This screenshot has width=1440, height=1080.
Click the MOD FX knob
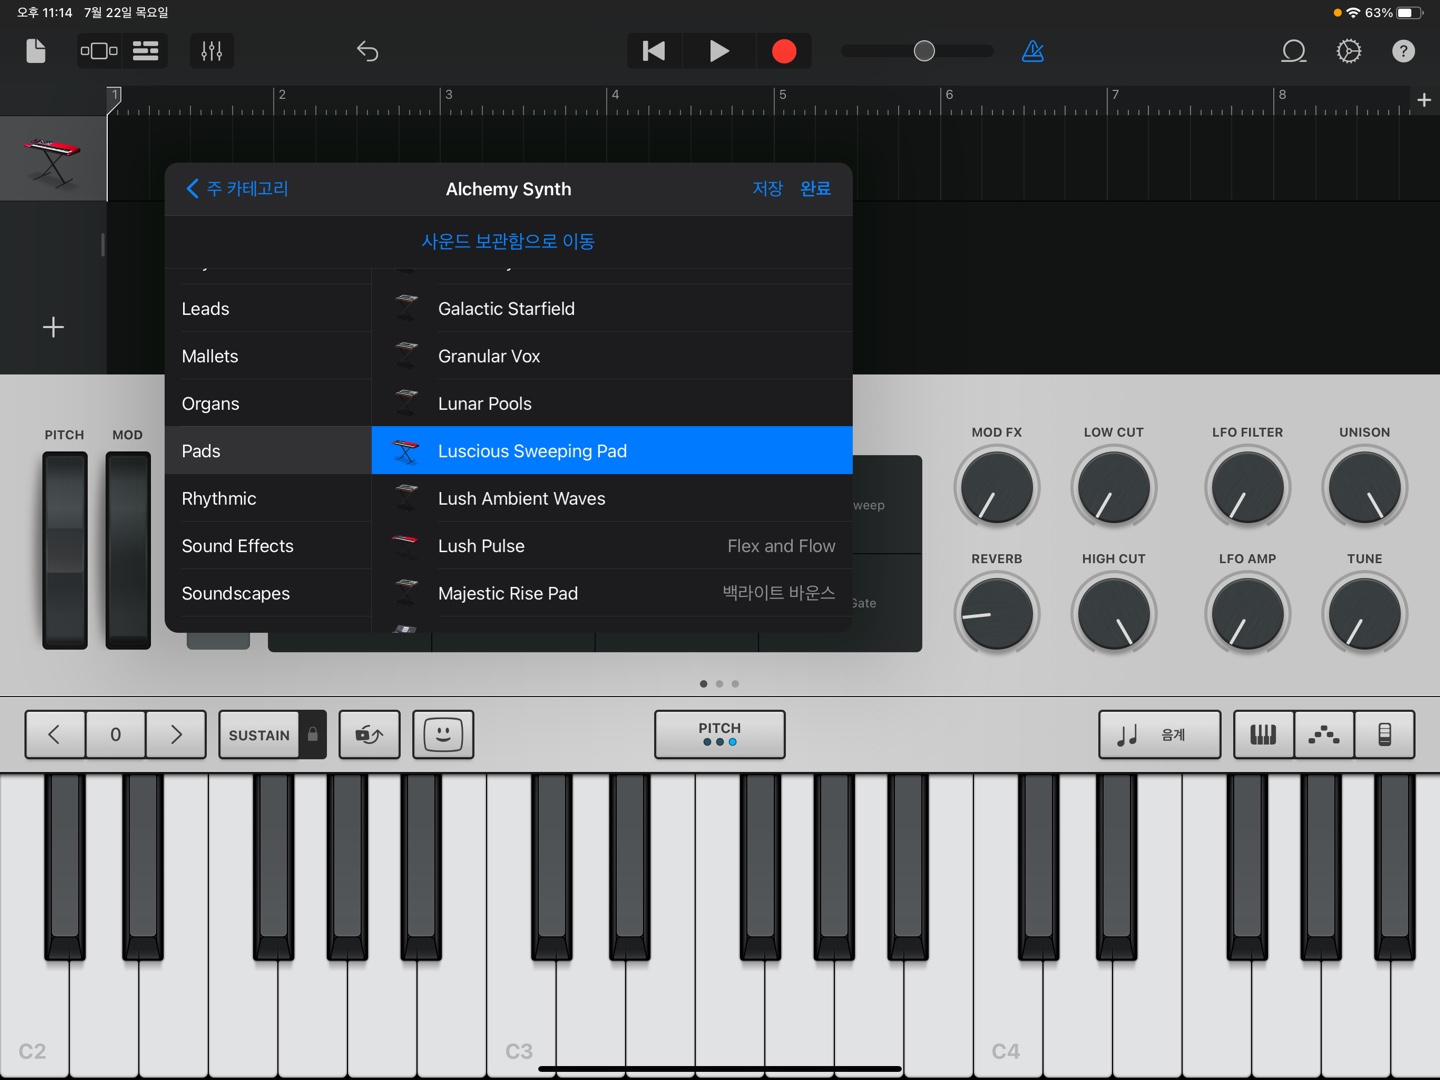[x=997, y=488]
